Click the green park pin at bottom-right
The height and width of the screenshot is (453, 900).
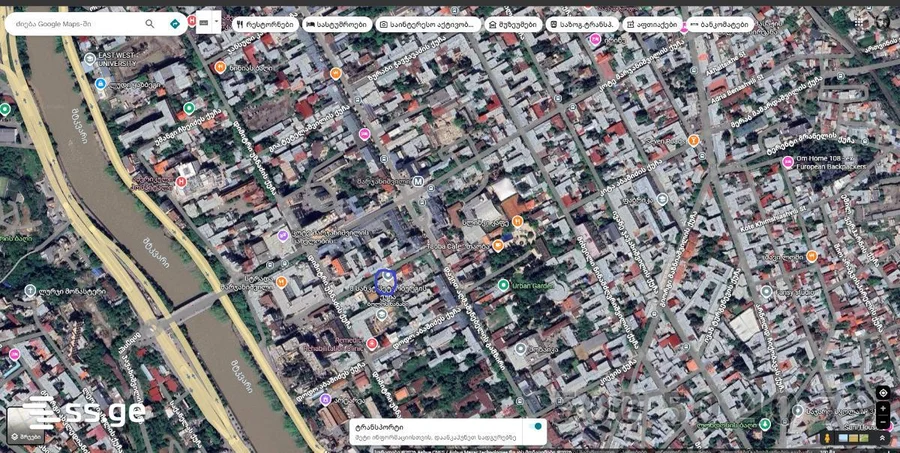click(764, 424)
